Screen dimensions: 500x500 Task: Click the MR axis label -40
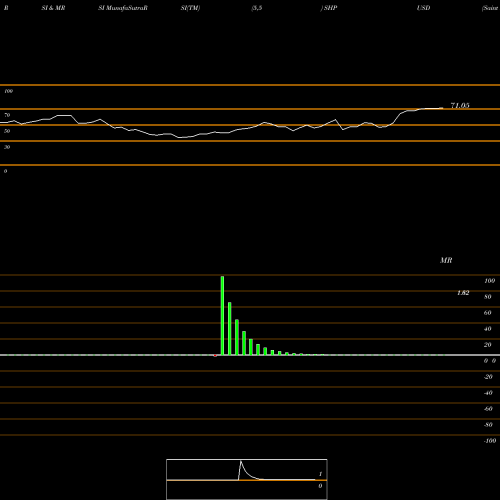(x=488, y=393)
